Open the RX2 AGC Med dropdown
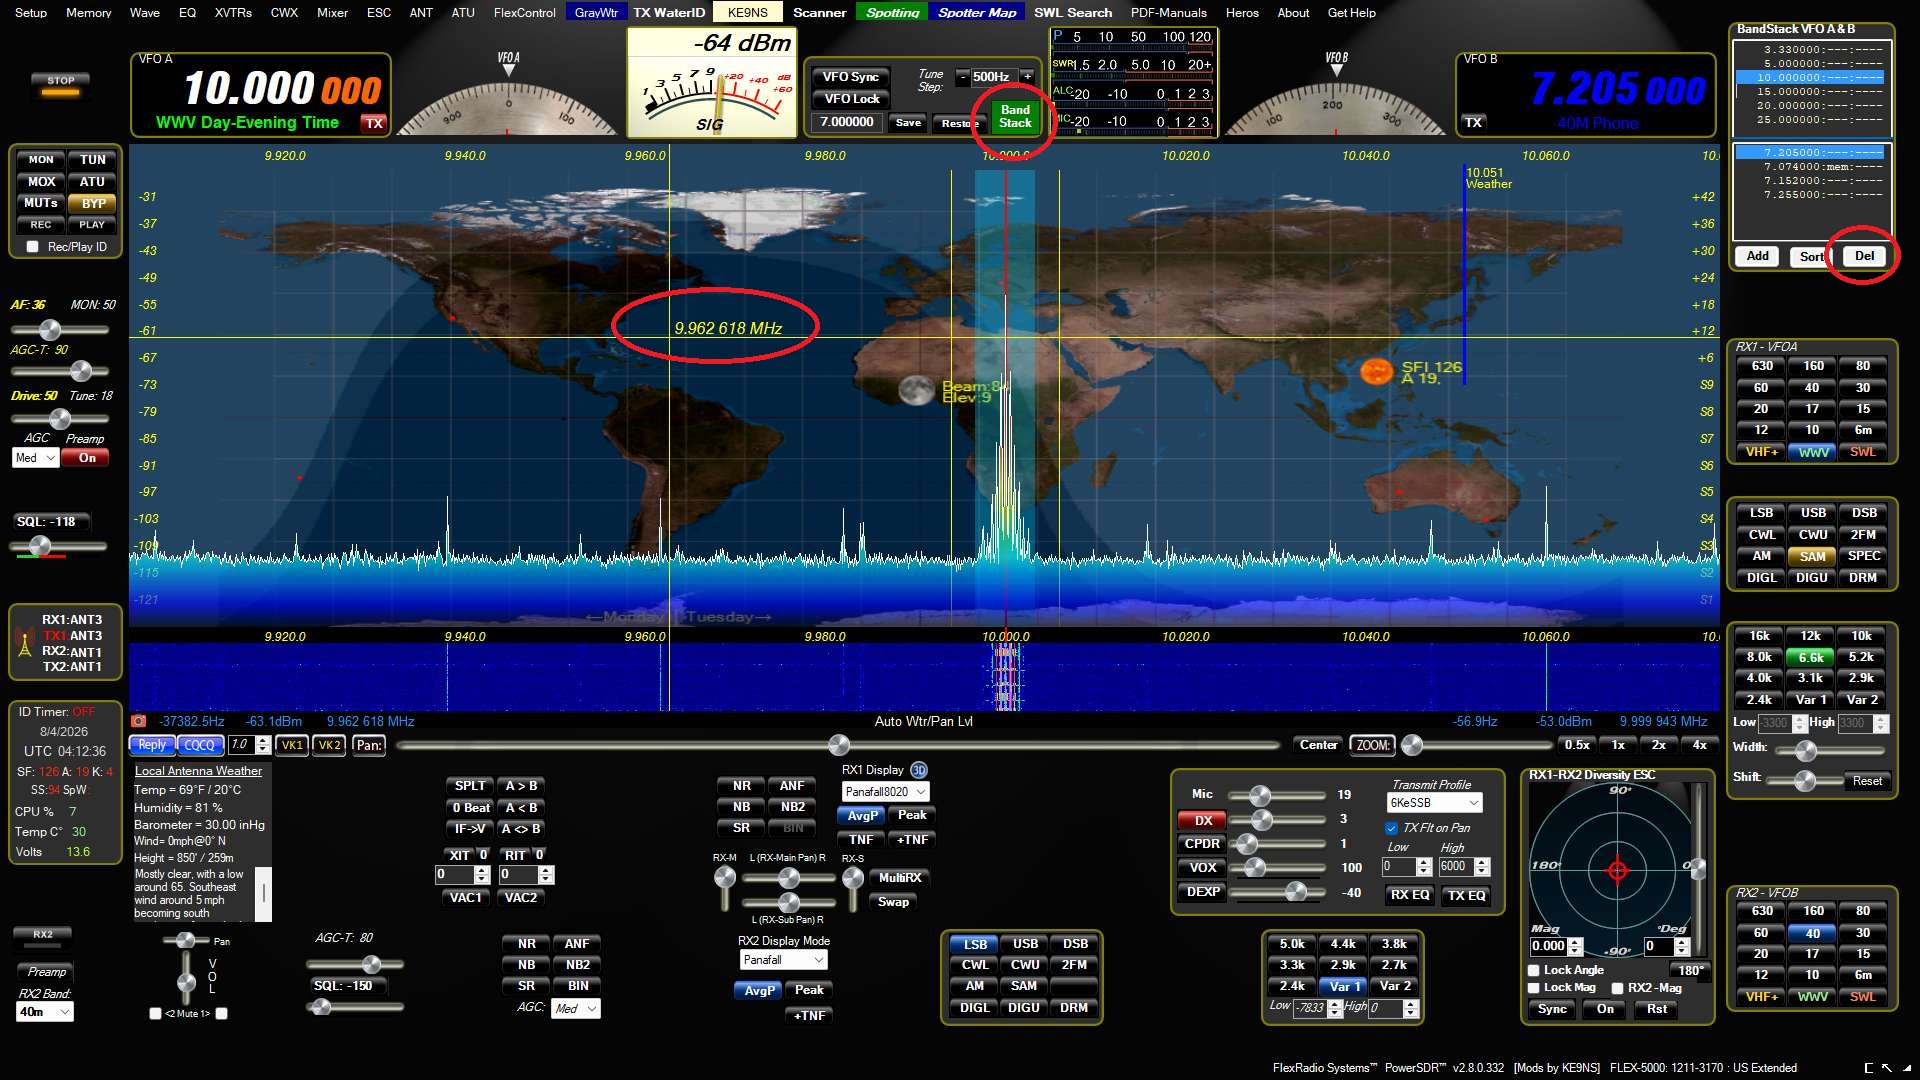Screen dimensions: 1920x1080 click(576, 1009)
